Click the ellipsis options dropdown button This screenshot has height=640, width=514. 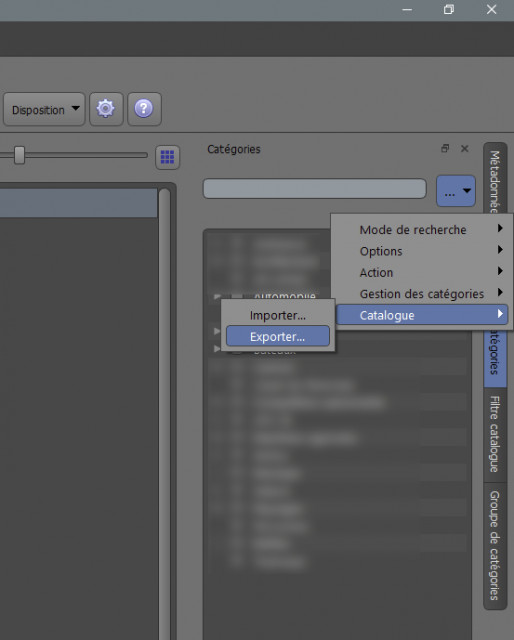point(456,191)
